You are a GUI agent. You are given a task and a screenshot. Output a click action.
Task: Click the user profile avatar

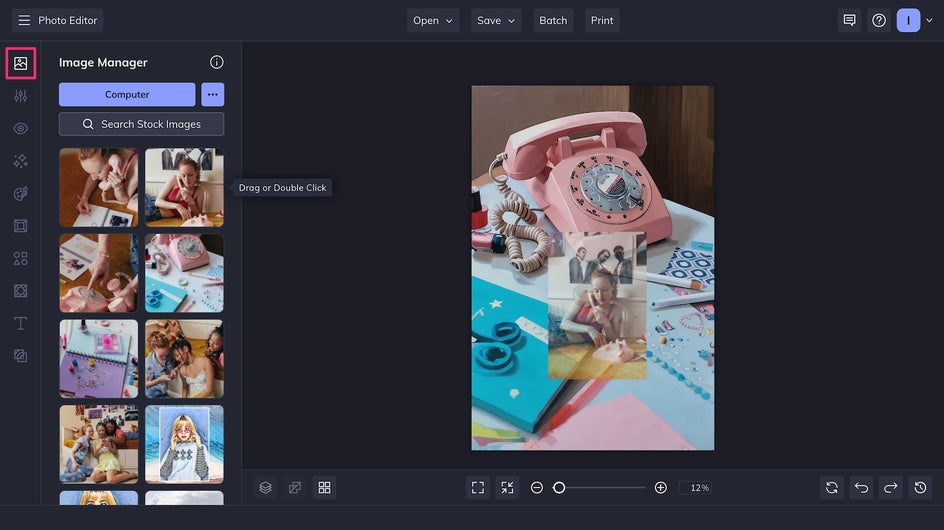[908, 20]
